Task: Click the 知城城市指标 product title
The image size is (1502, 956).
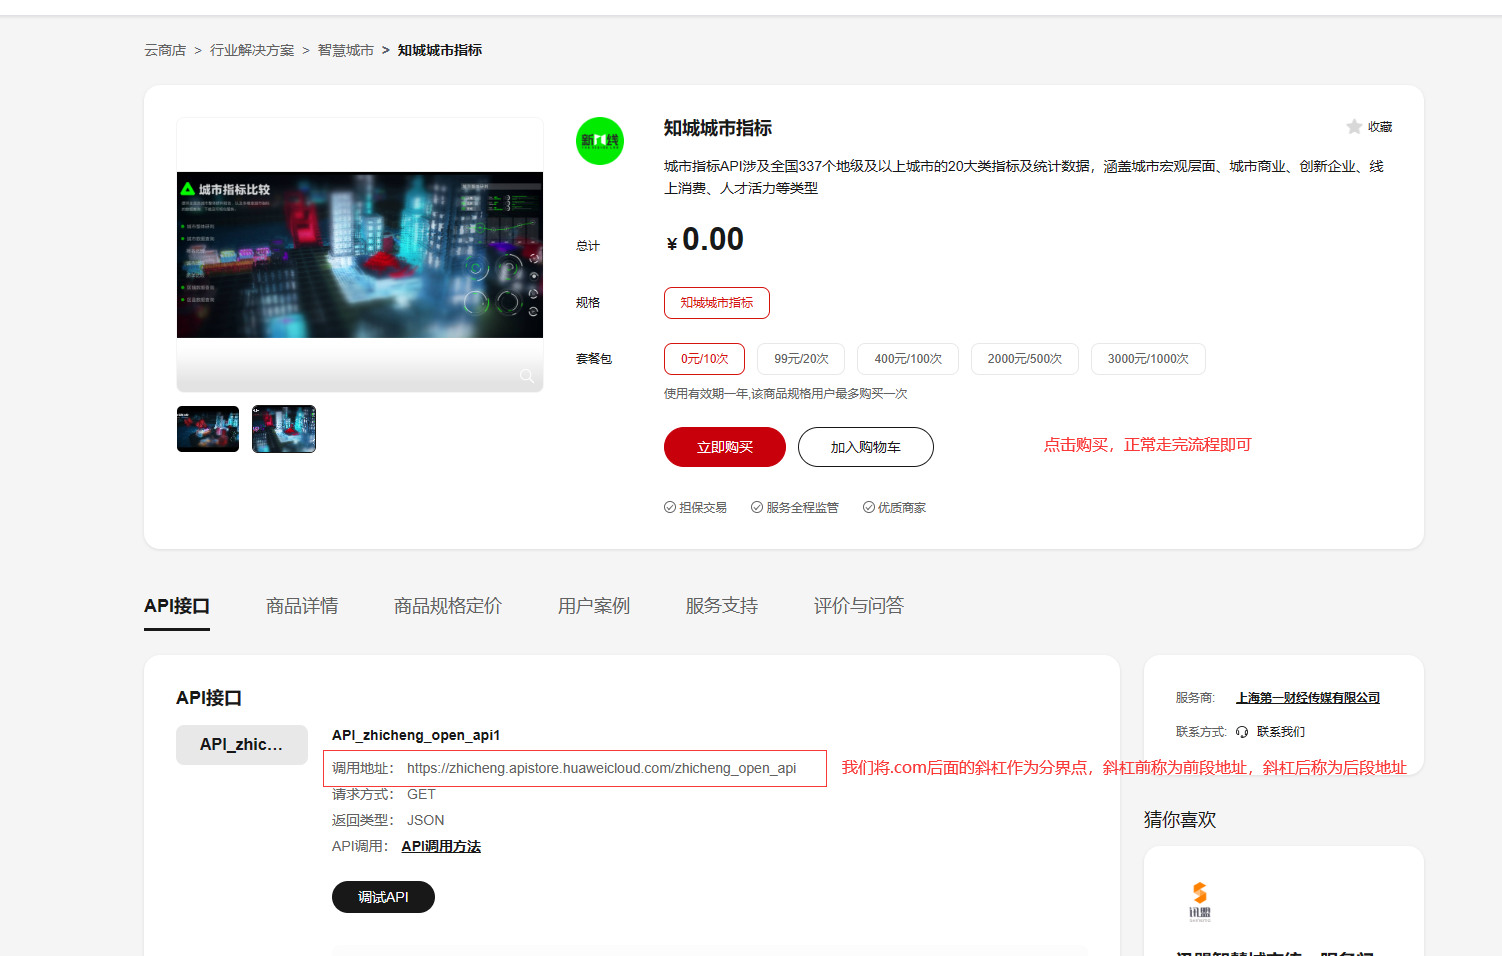Action: point(718,128)
